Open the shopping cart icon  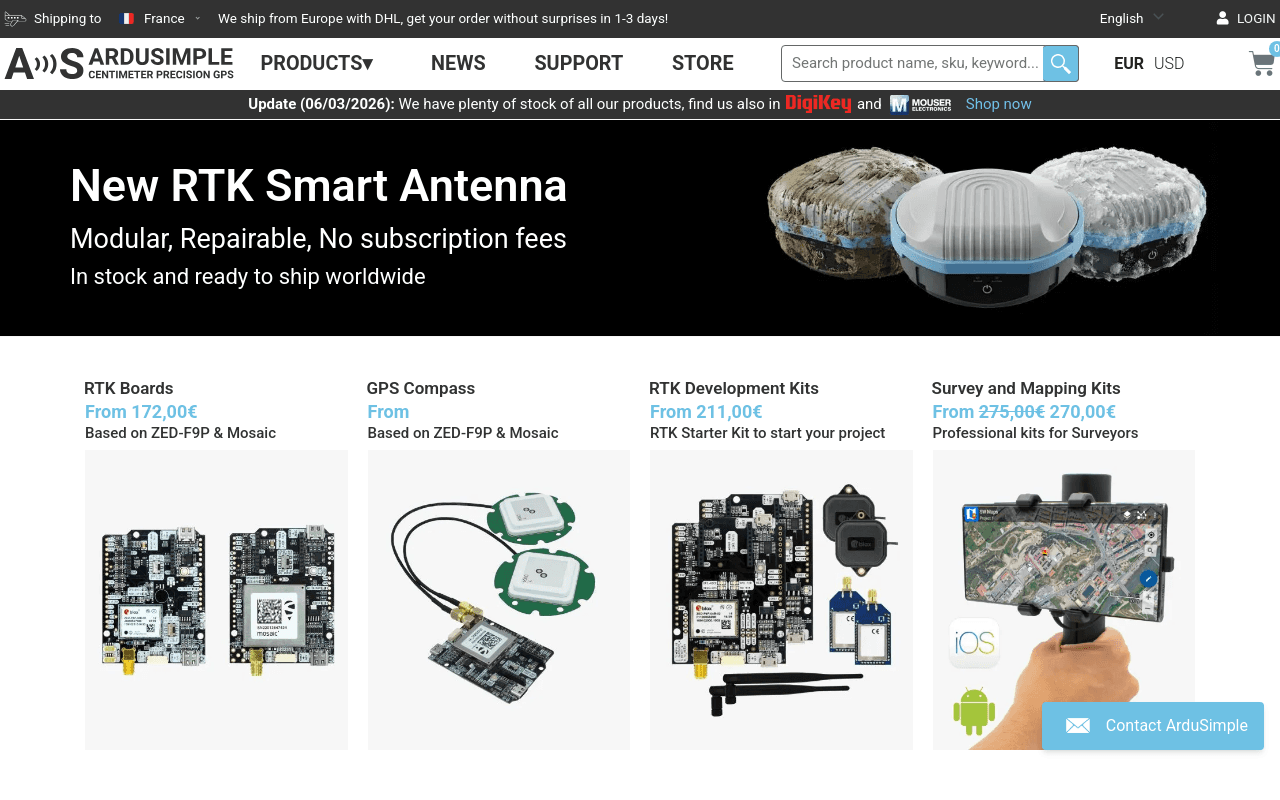tap(1263, 62)
